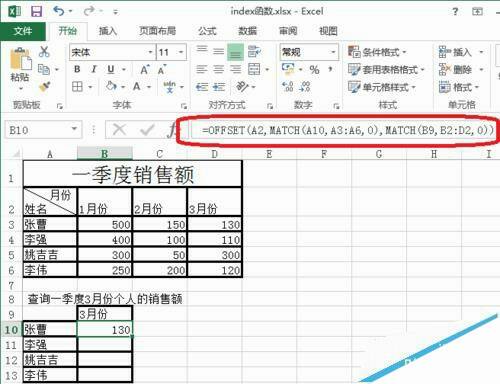
Task: Open 单元格样式 cell styles dropdown
Action: 382,87
